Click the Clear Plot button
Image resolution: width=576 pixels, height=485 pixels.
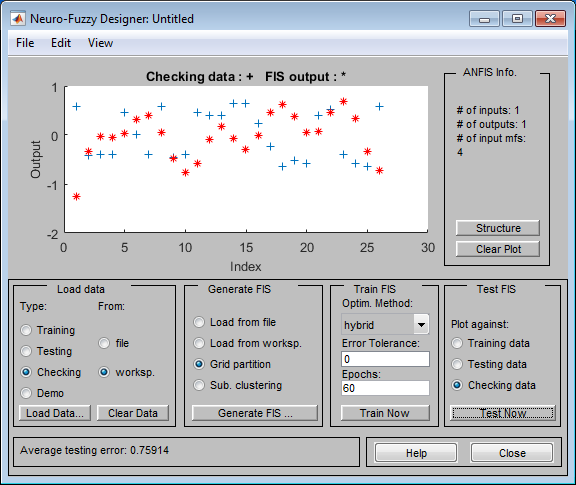point(498,249)
